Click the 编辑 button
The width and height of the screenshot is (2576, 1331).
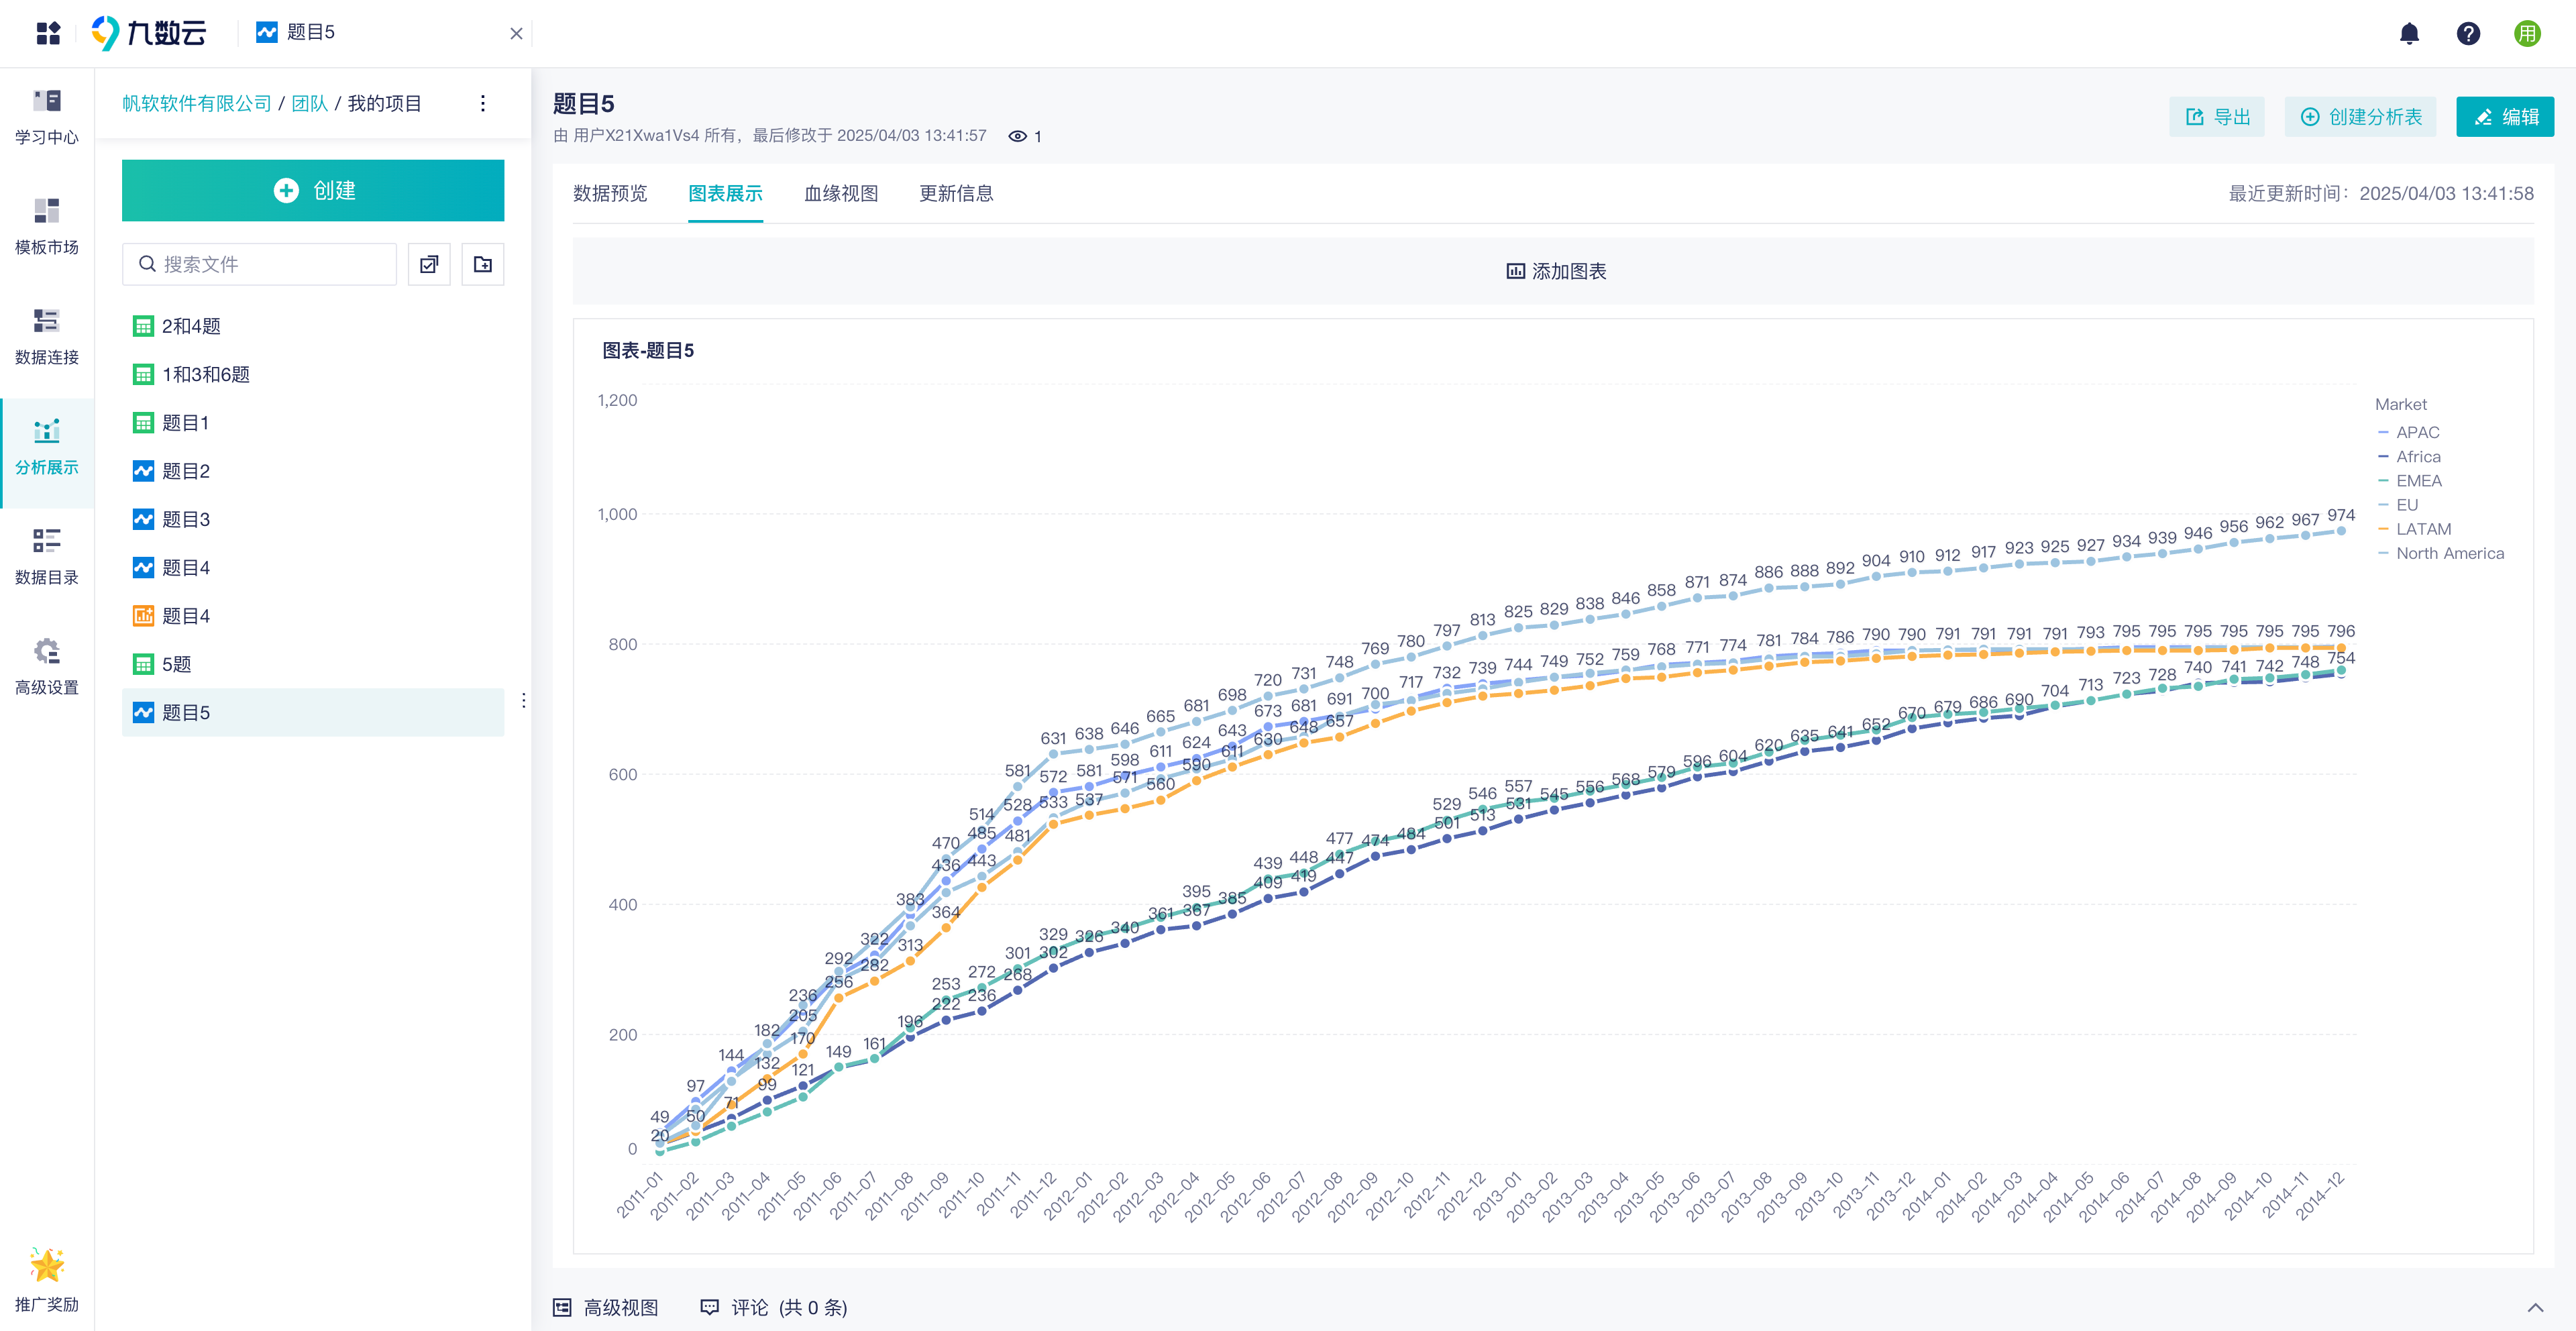click(x=2505, y=117)
